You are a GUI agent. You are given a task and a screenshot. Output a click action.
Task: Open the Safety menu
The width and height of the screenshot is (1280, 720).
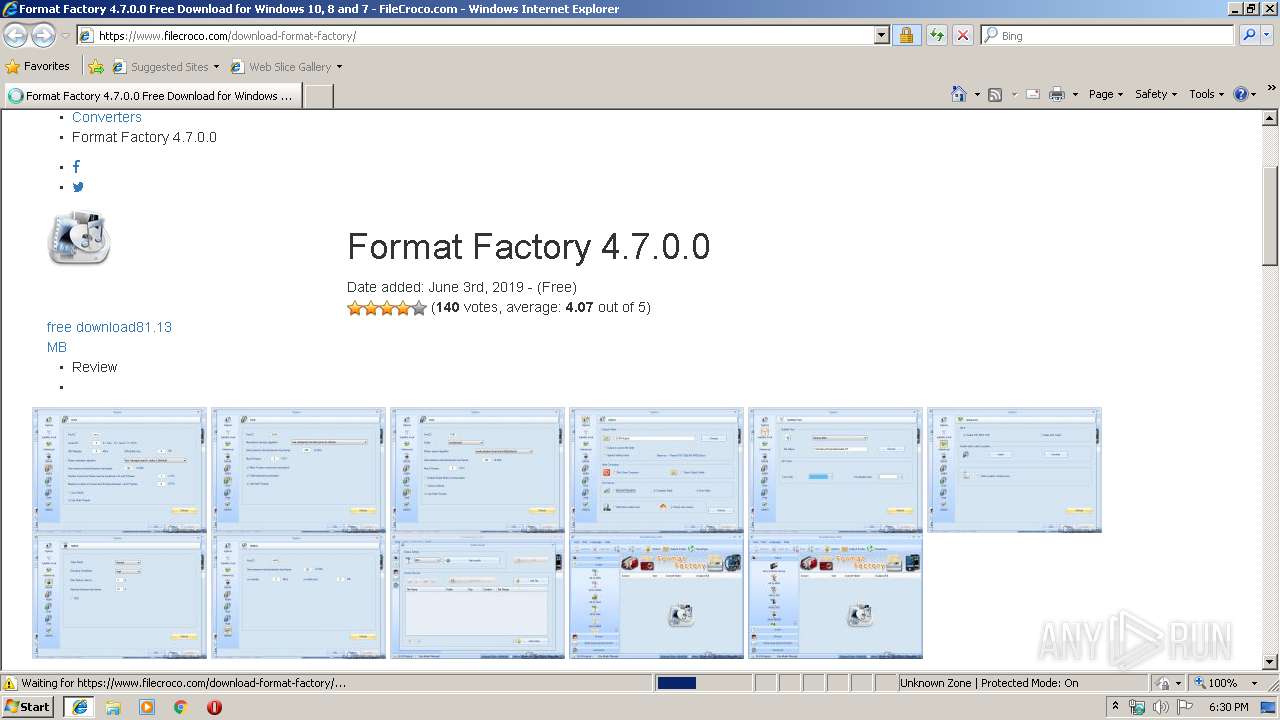coord(1156,94)
